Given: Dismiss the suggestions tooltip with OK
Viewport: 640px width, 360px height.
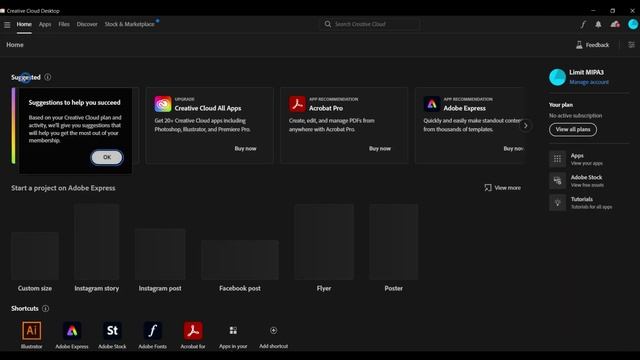Looking at the screenshot, I should 107,157.
